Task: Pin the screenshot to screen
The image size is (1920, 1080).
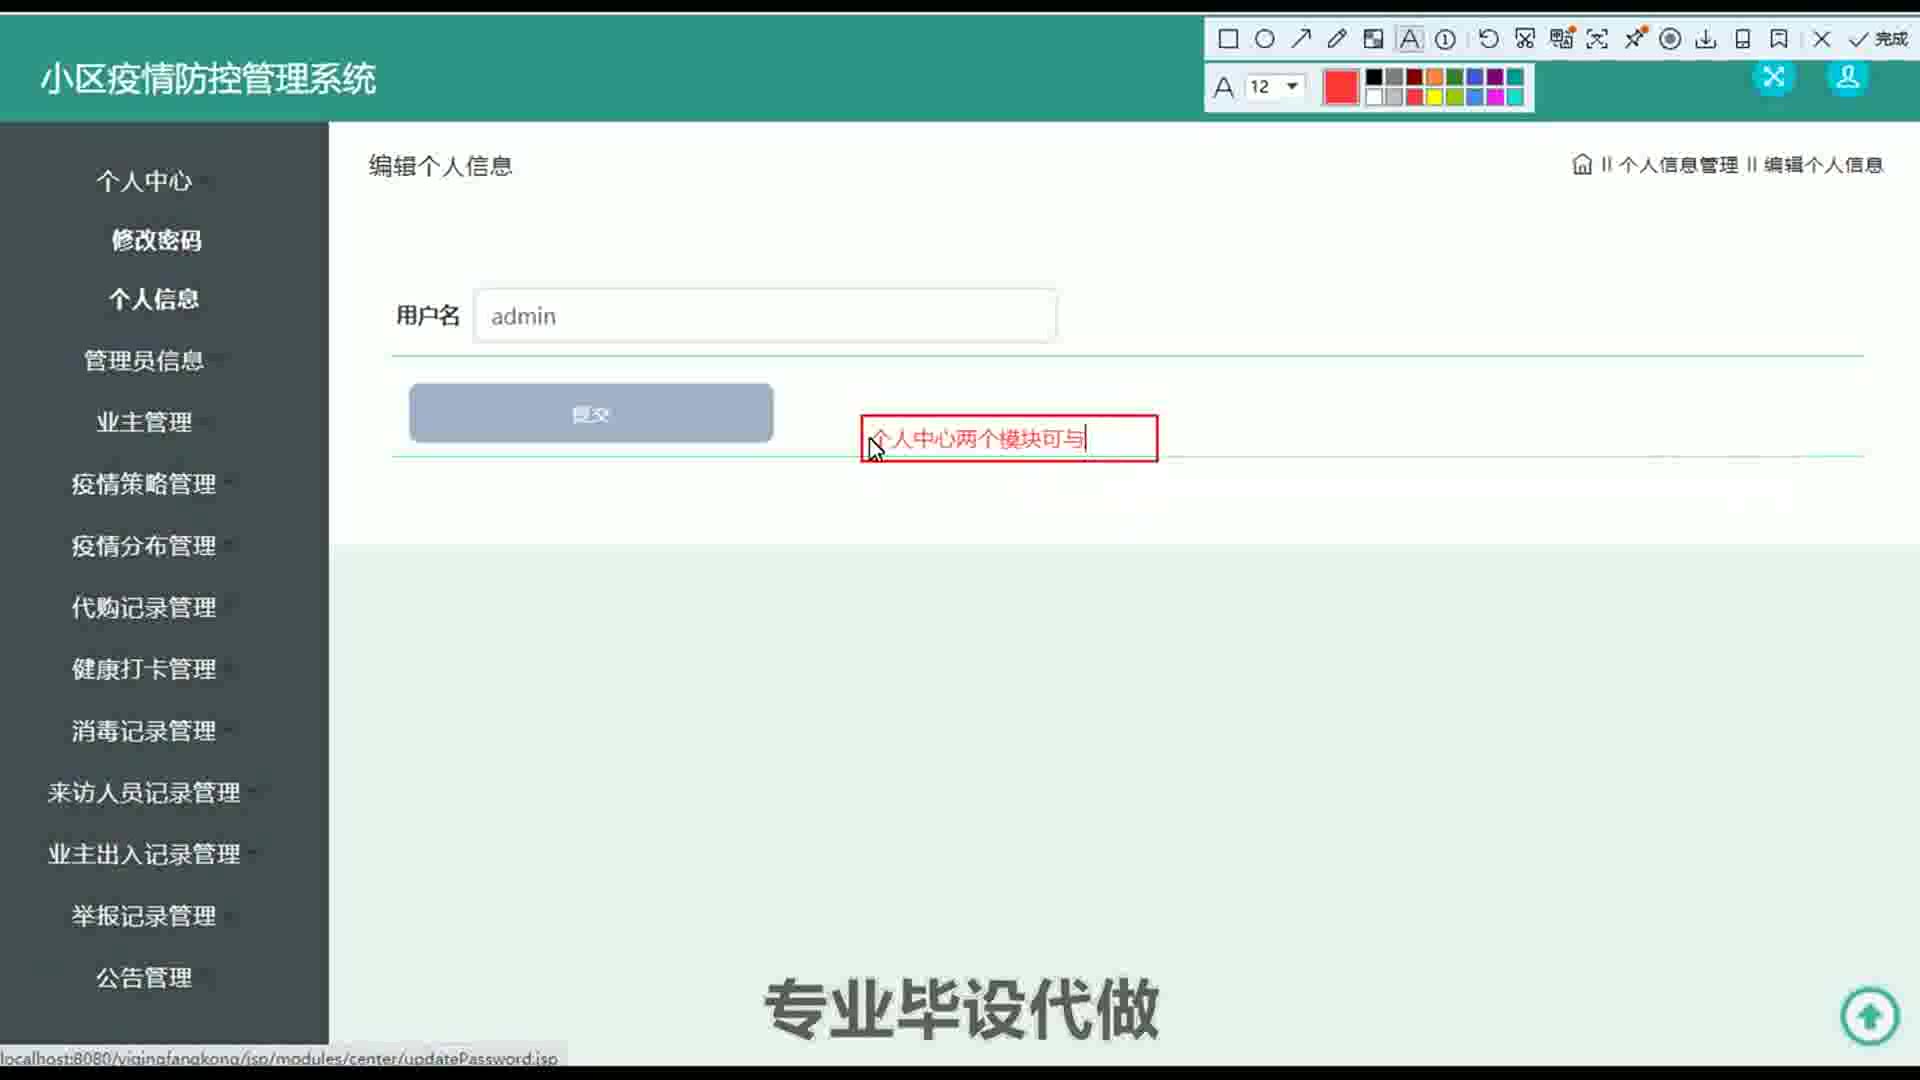Action: (1634, 39)
